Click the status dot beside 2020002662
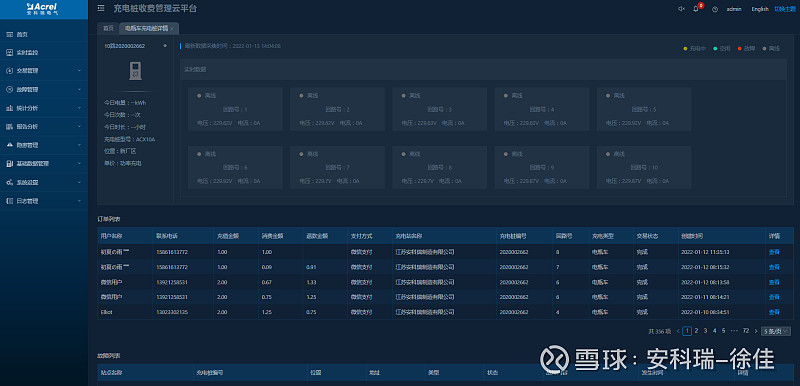Image resolution: width=800 pixels, height=386 pixels. click(x=165, y=46)
